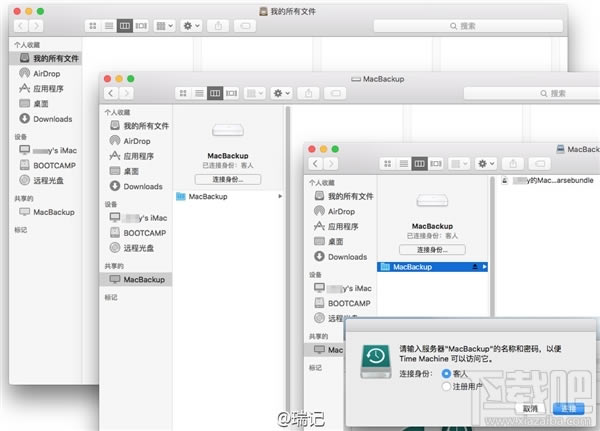600x431 pixels.
Task: Expand MacBackup folder arrow in front window
Action: coord(484,267)
